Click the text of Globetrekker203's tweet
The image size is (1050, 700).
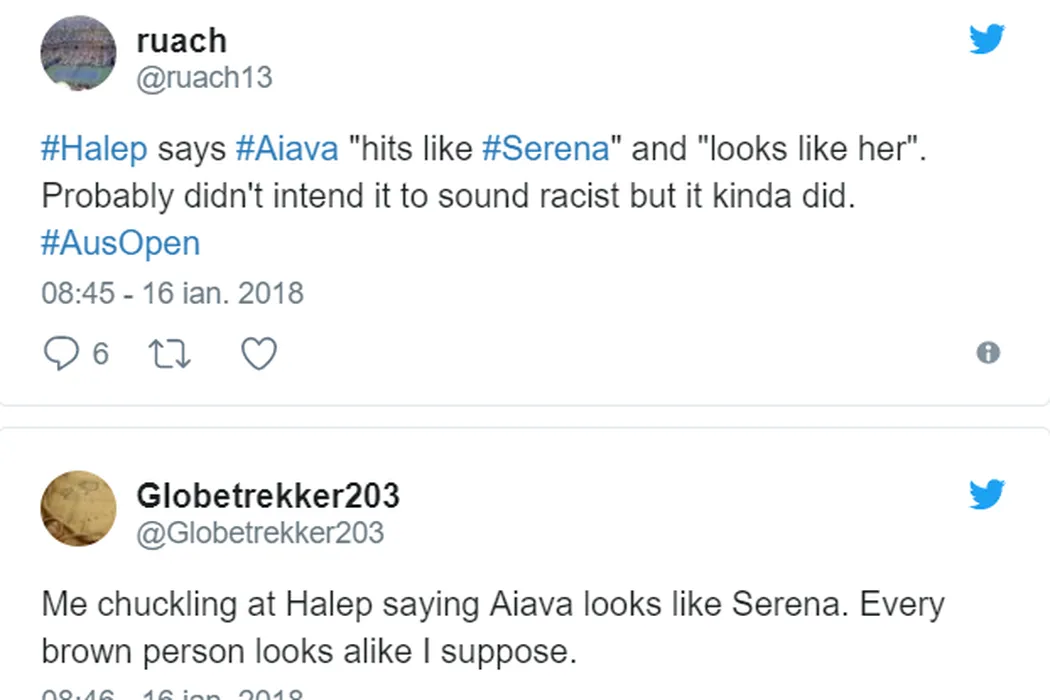(490, 627)
